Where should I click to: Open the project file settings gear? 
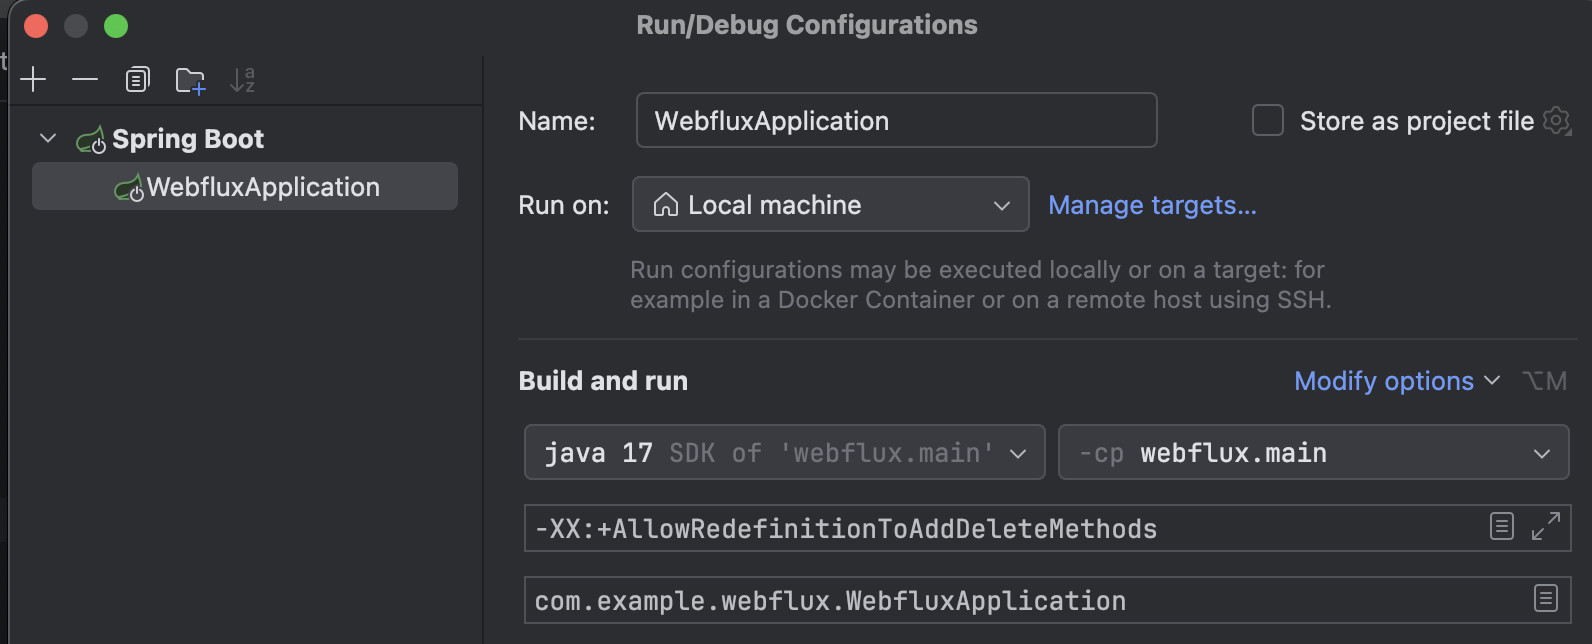1557,121
